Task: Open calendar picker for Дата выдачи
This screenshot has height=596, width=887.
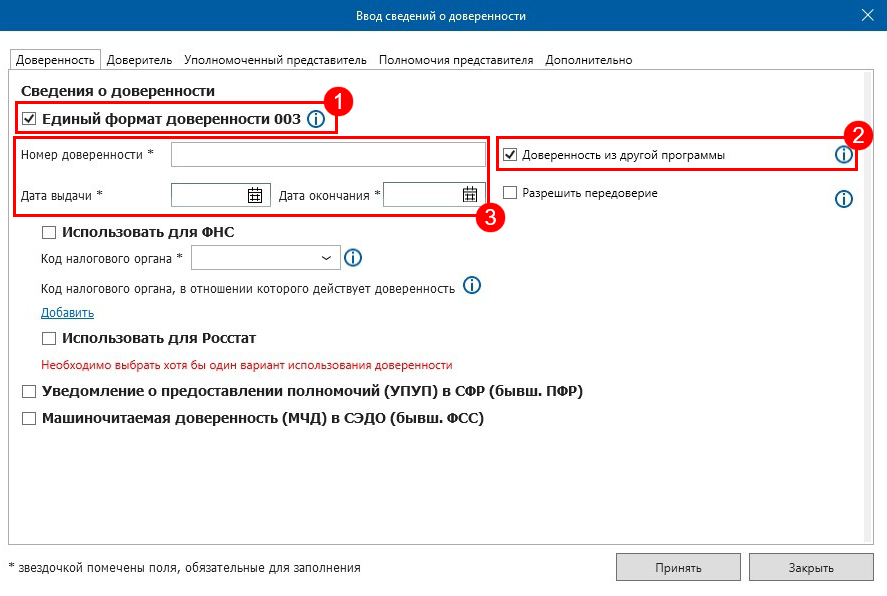Action: [x=255, y=195]
